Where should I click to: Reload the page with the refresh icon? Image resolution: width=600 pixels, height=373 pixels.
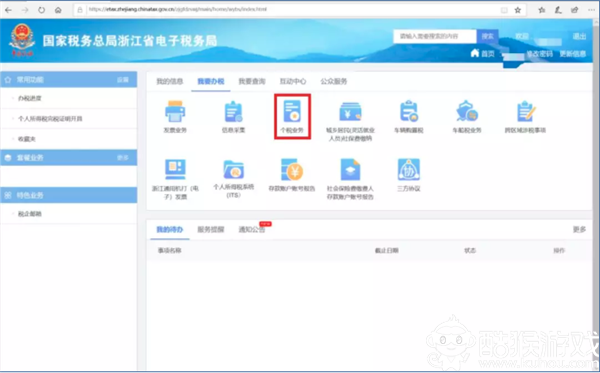pos(41,10)
